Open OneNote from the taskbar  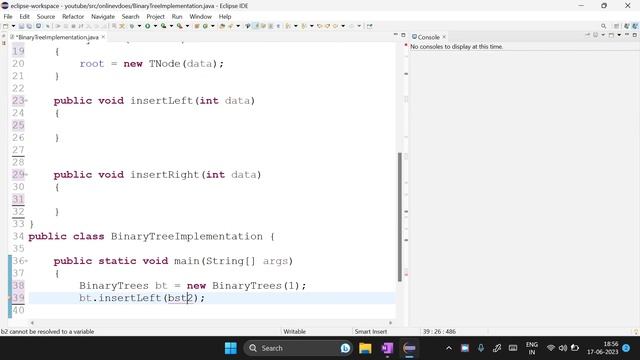coord(387,348)
